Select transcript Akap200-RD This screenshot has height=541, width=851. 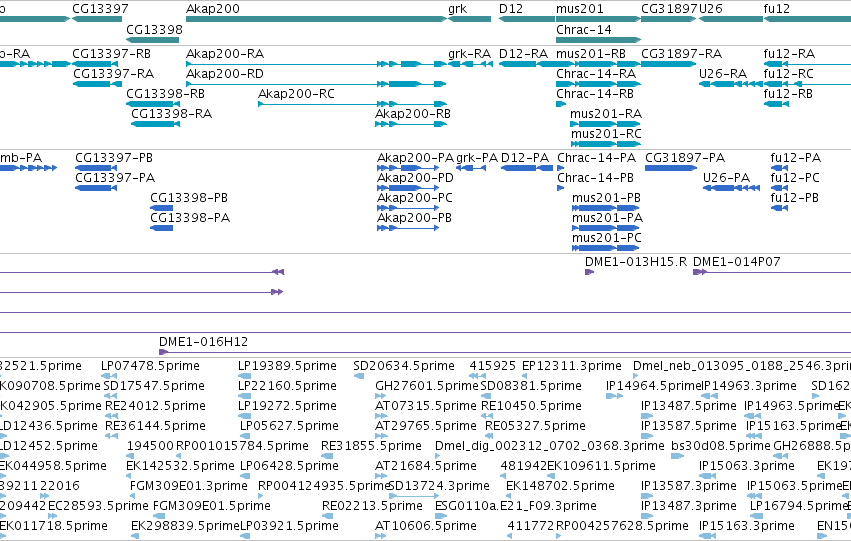[x=316, y=84]
